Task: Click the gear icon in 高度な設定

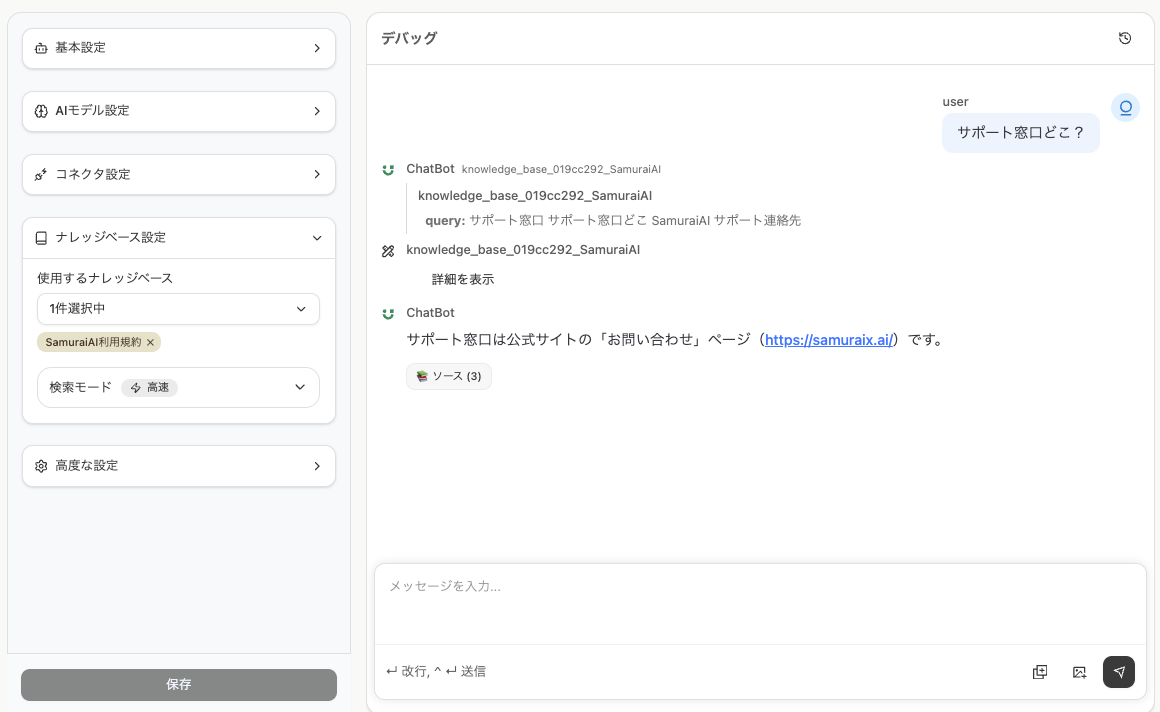Action: pos(41,466)
